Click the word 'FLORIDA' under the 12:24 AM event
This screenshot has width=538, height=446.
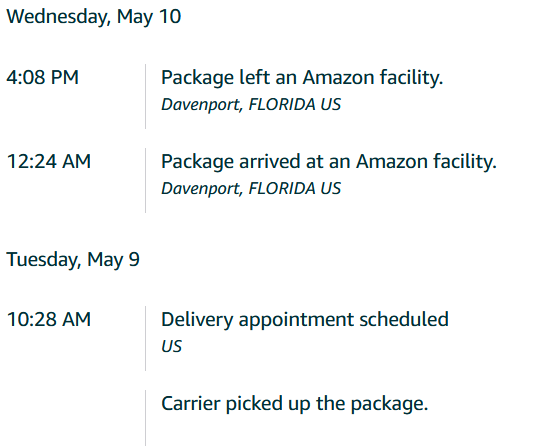282,188
